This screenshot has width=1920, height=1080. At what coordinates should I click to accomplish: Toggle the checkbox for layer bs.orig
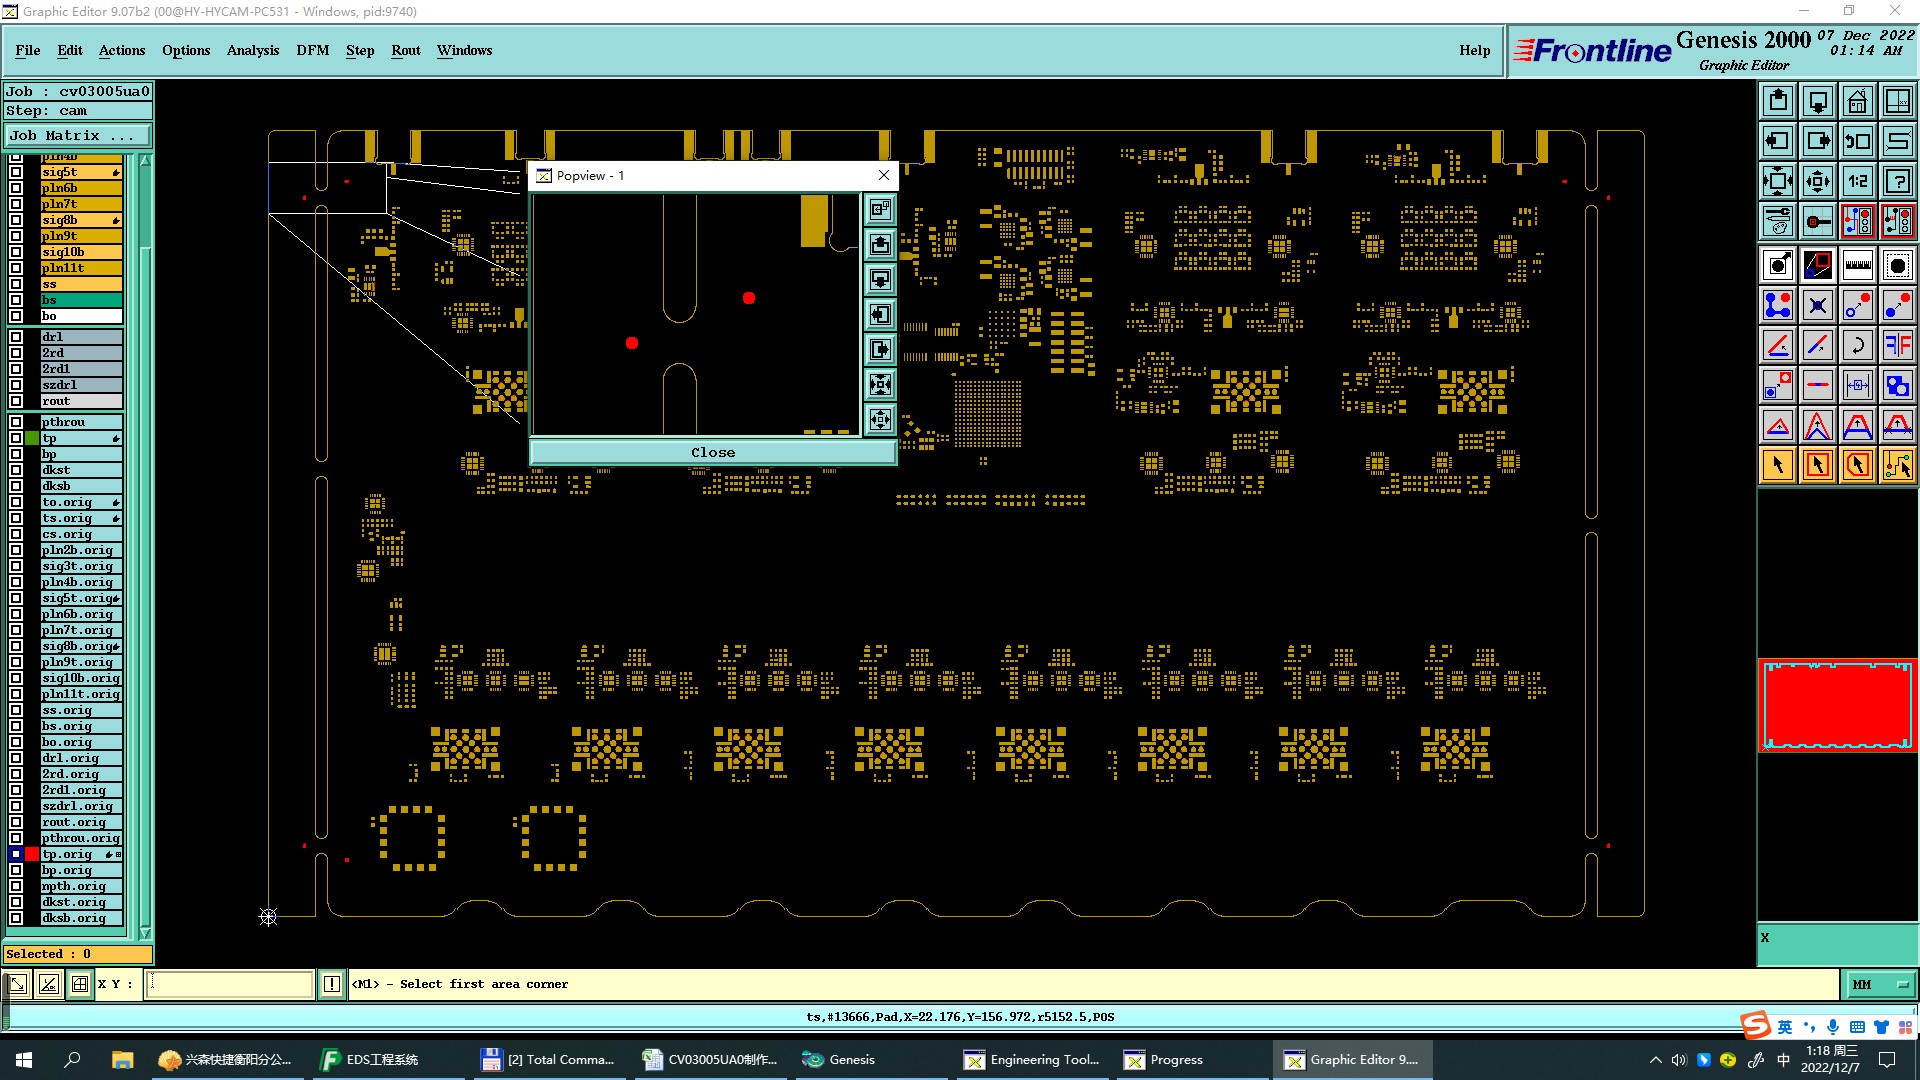click(16, 726)
